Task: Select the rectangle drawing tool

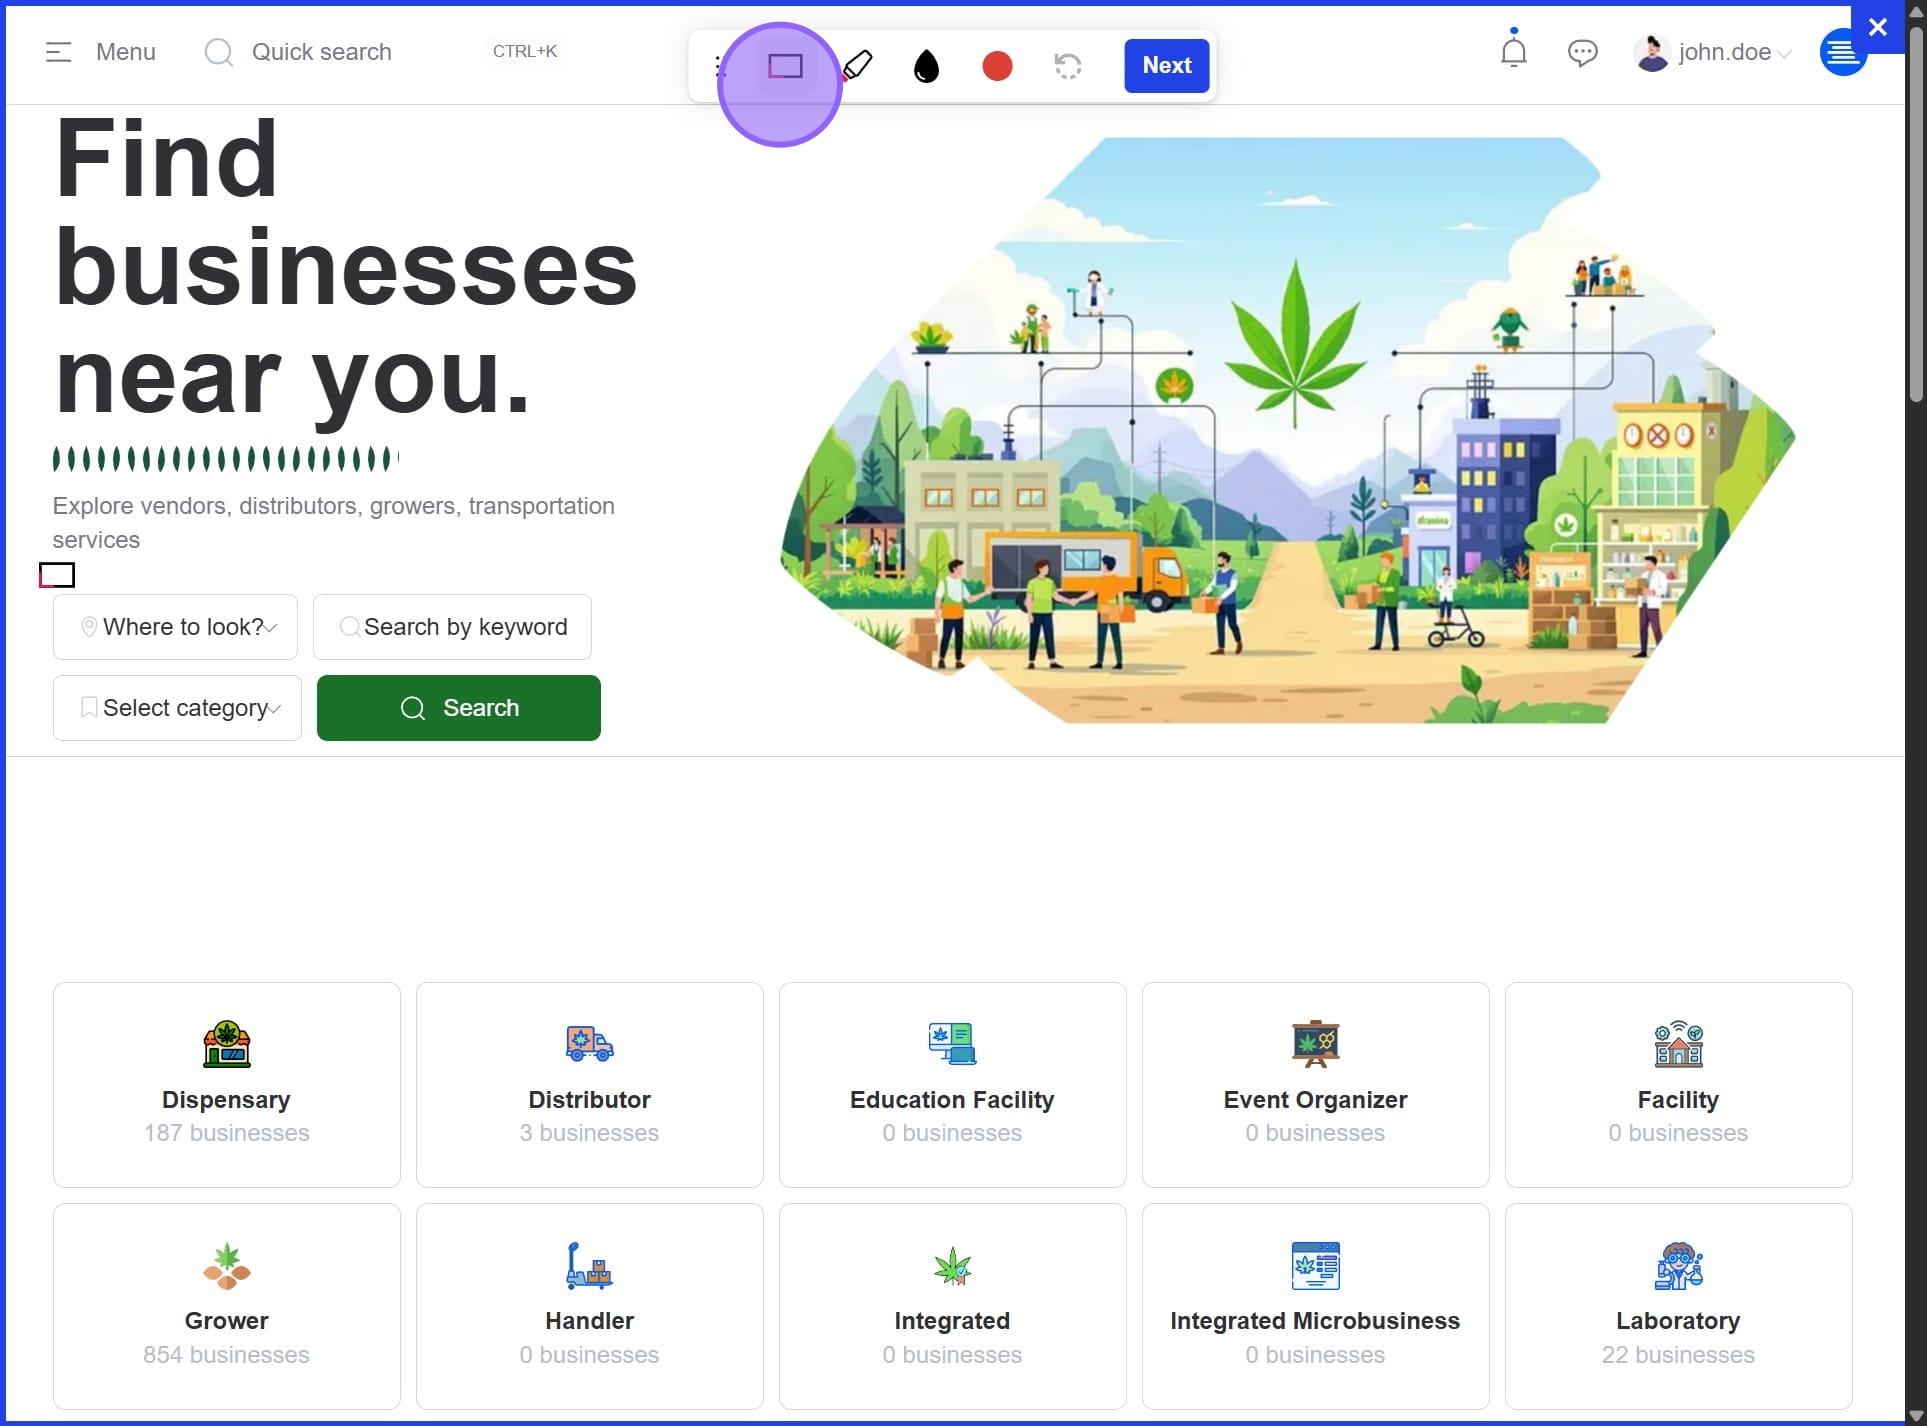Action: [x=785, y=66]
